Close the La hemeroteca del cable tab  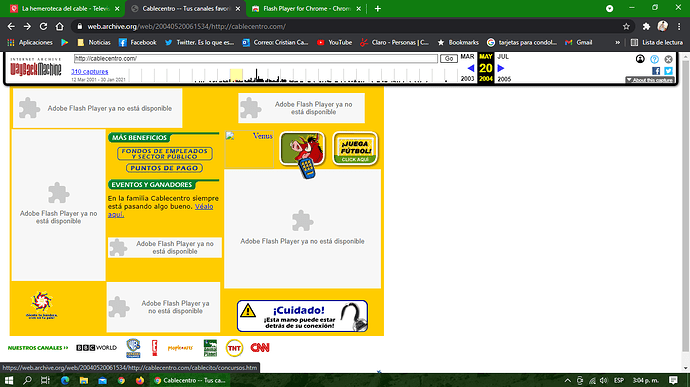click(x=117, y=8)
